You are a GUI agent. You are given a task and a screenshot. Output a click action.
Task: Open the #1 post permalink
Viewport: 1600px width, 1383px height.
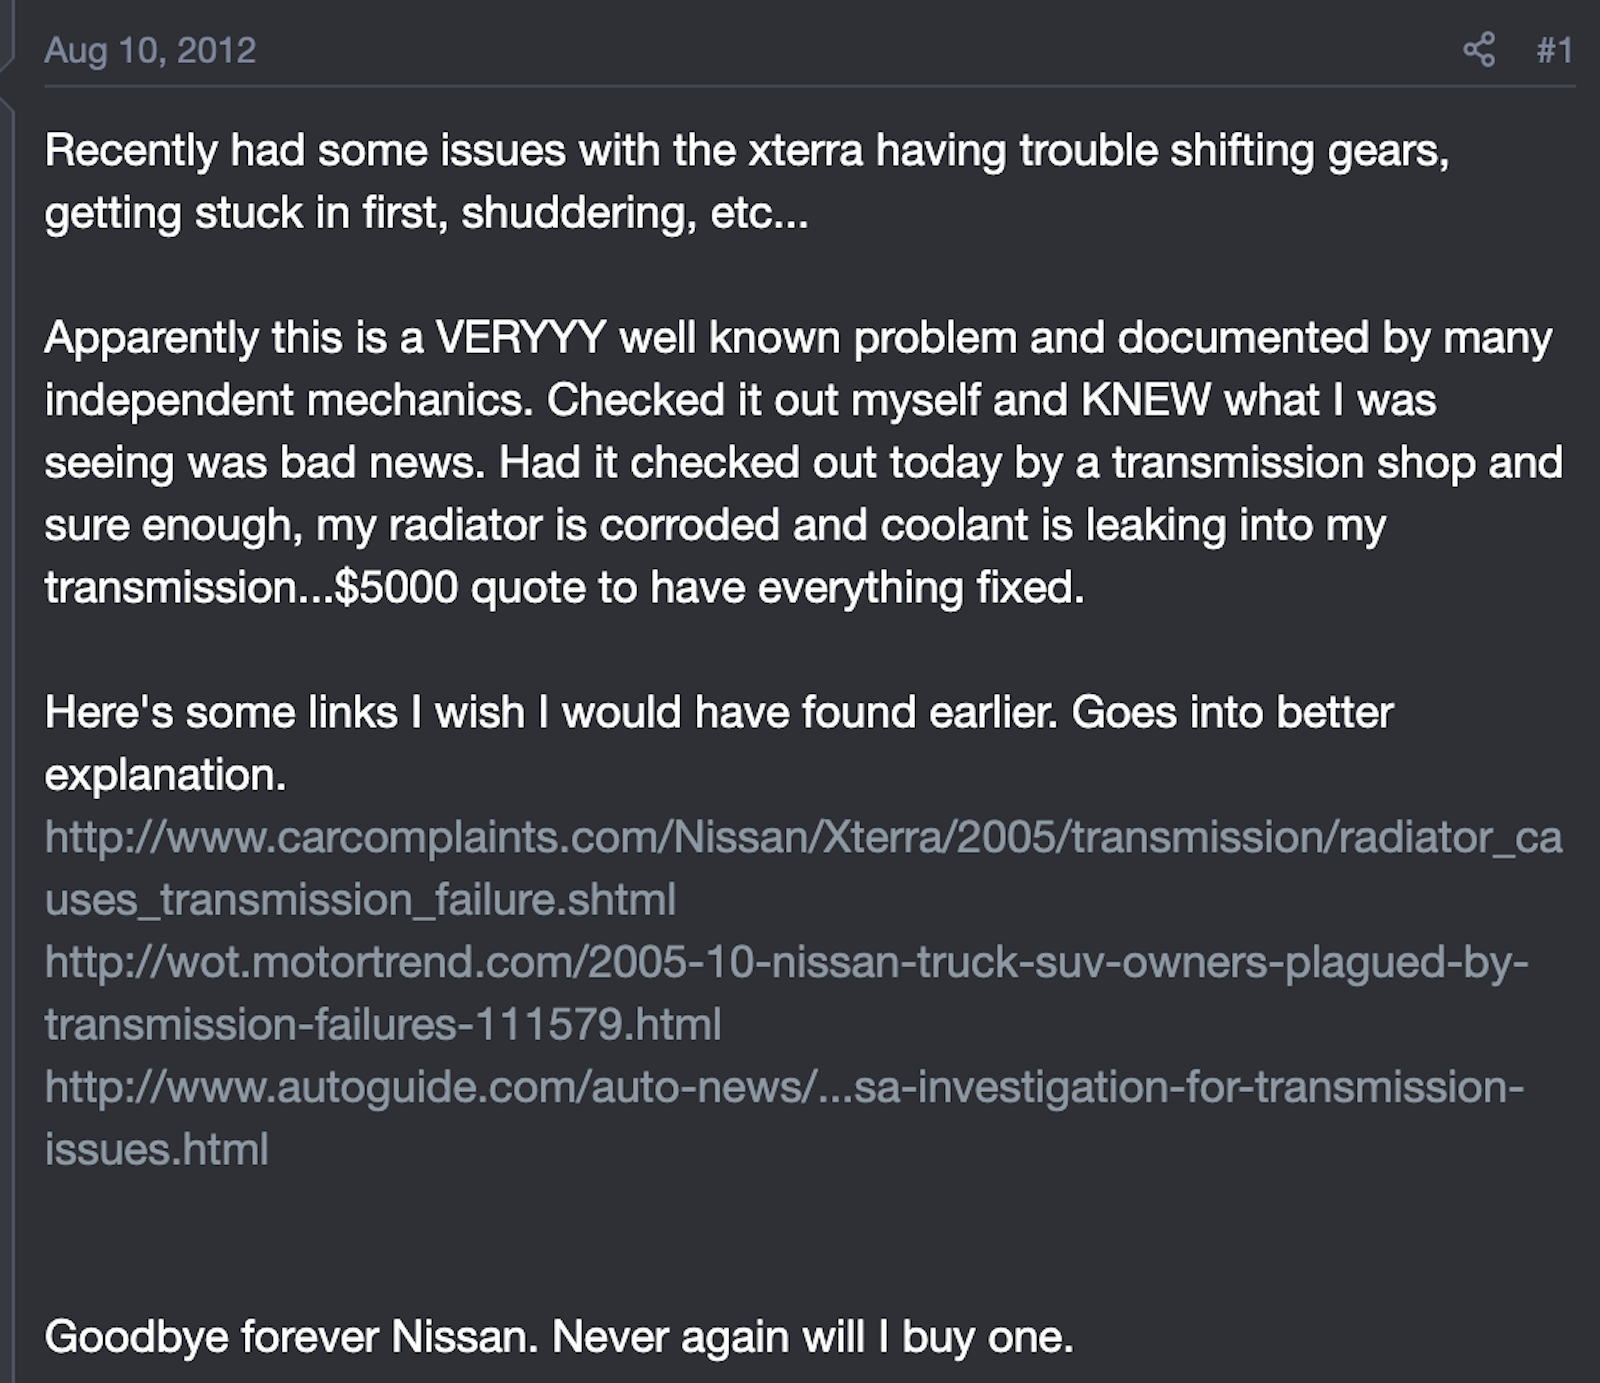pos(1555,50)
